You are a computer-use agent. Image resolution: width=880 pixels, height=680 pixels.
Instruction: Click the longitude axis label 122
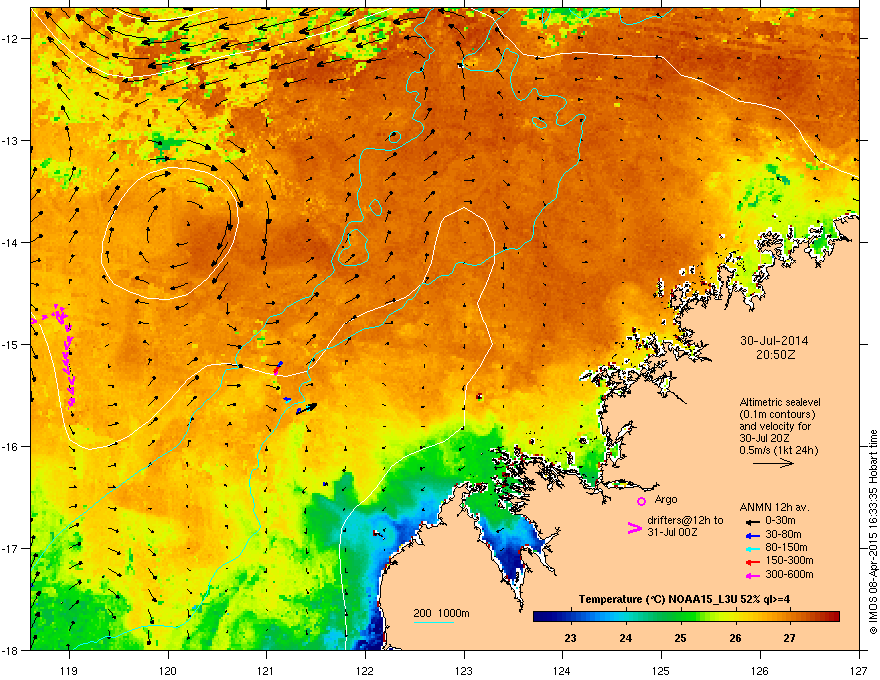(x=365, y=671)
